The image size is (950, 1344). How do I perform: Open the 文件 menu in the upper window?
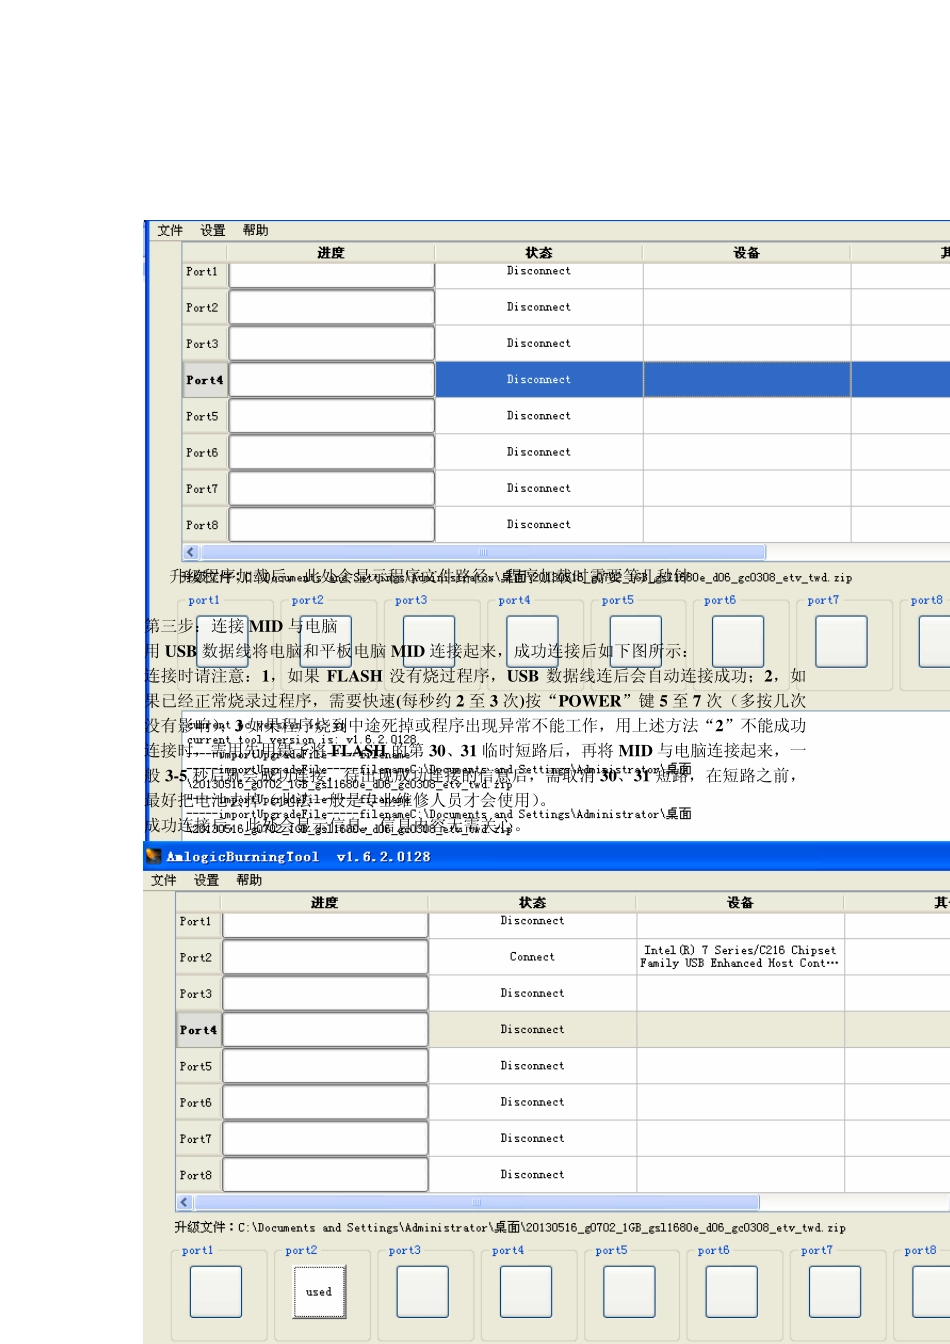point(170,230)
